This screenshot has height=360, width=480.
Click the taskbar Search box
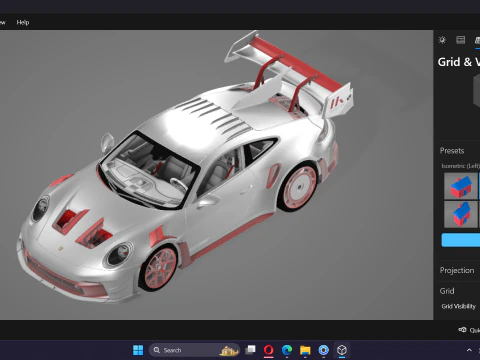(194, 350)
